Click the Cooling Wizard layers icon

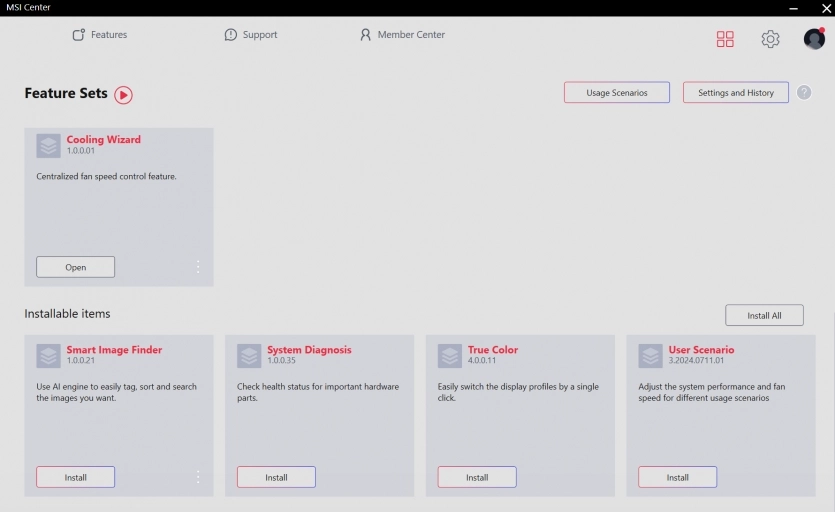[49, 145]
